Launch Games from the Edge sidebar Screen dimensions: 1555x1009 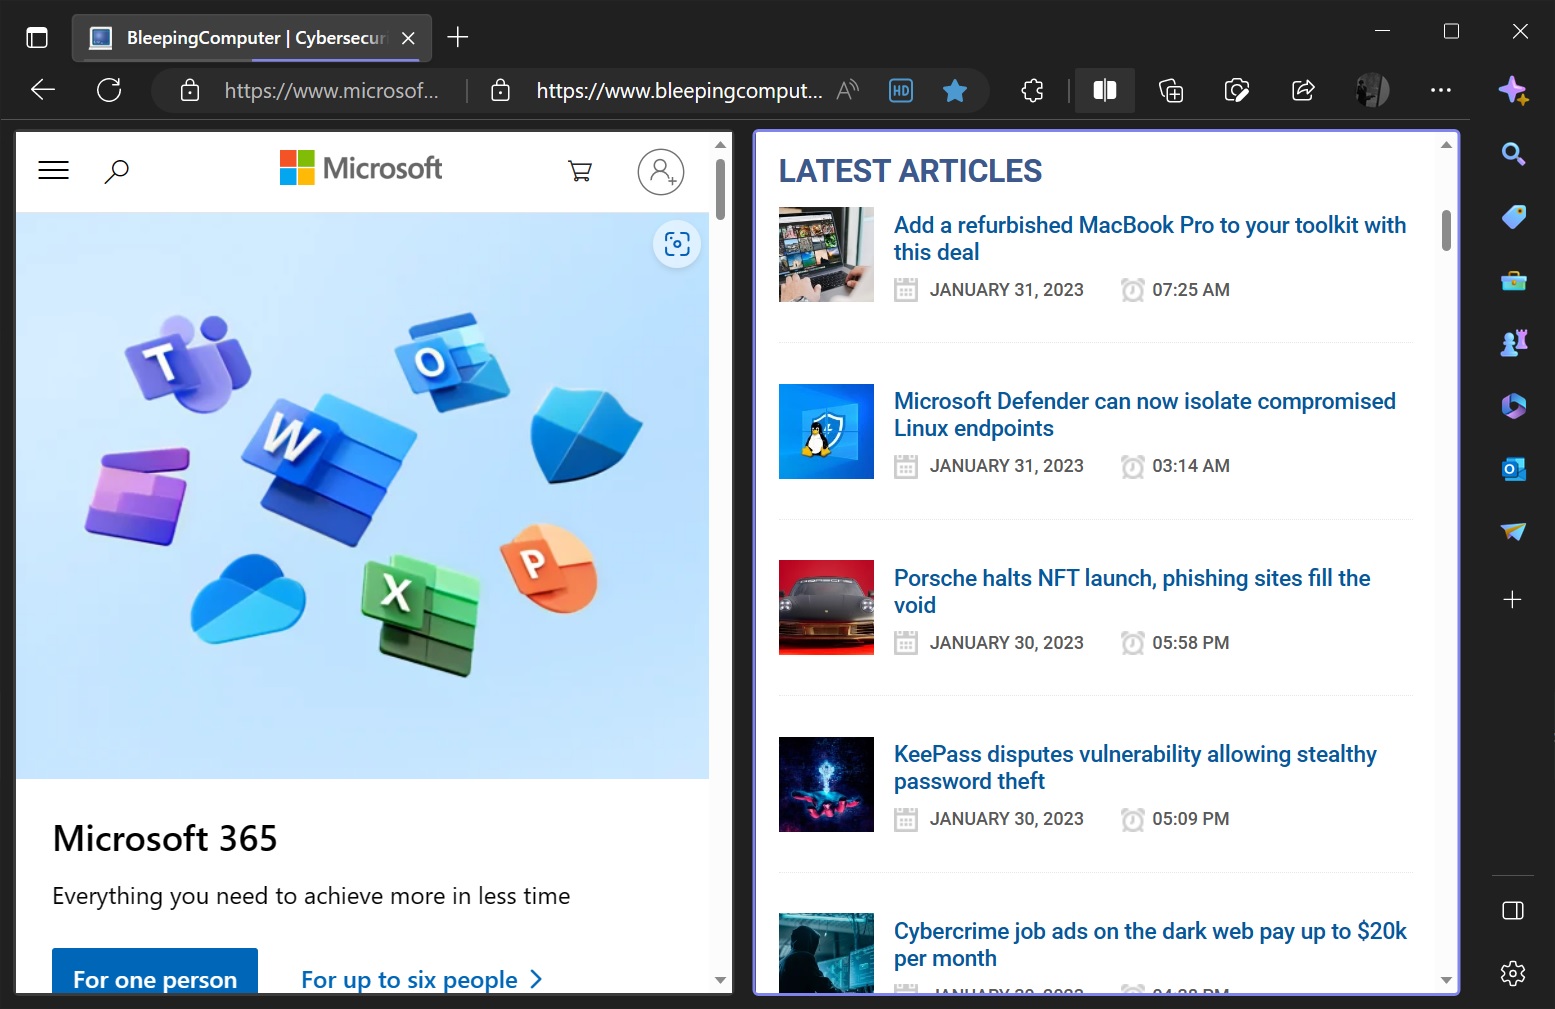pyautogui.click(x=1513, y=341)
